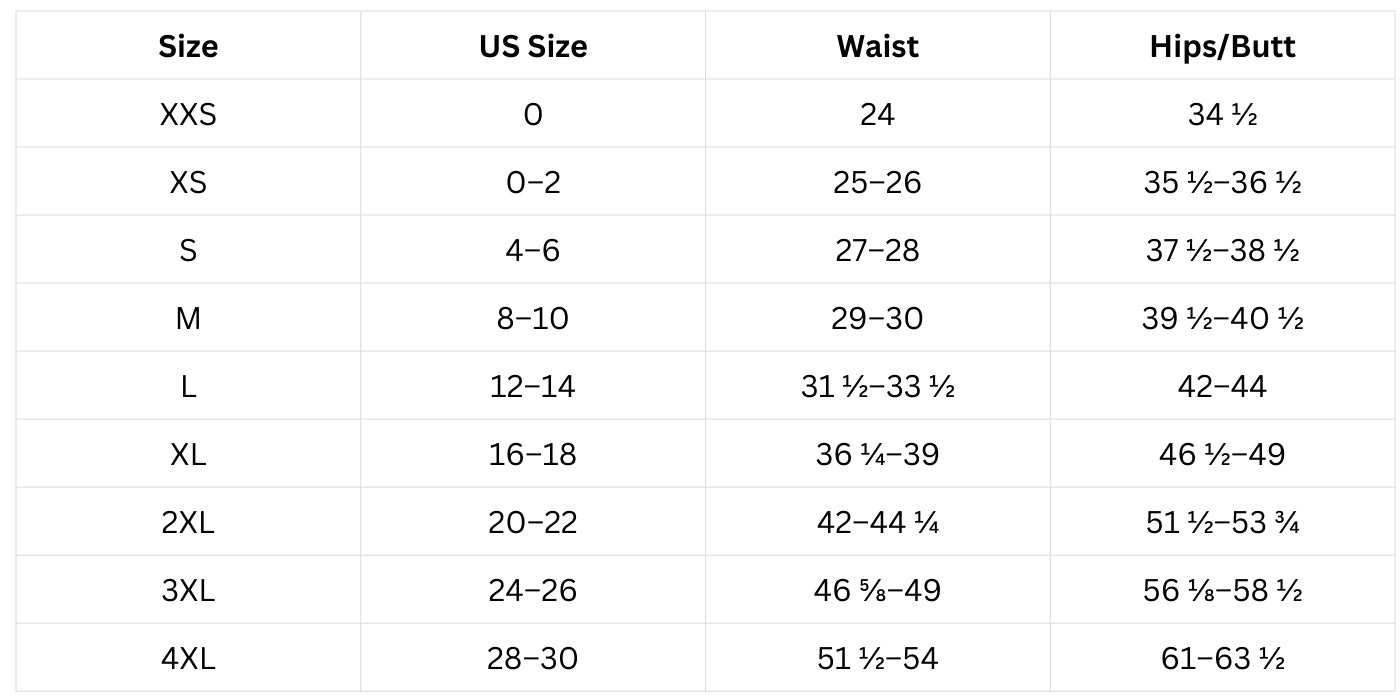Click the hips 42–44 cell

(1223, 386)
